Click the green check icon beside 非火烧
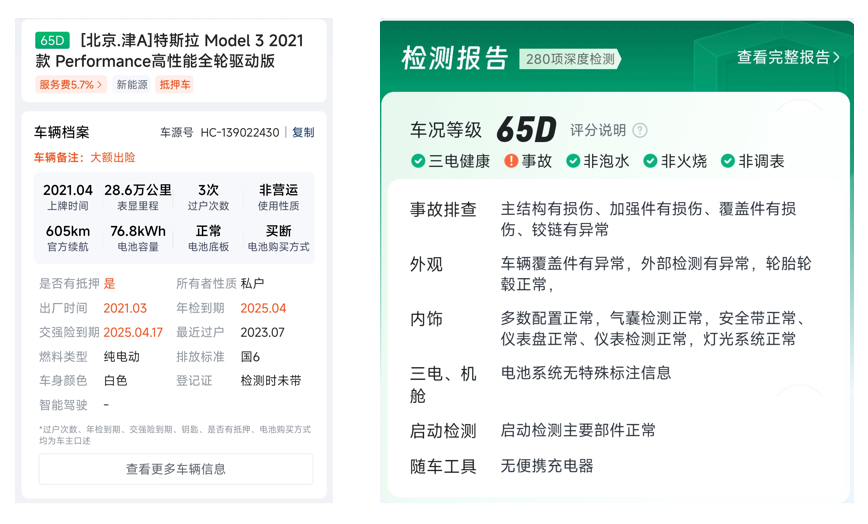This screenshot has width=868, height=524. [650, 161]
